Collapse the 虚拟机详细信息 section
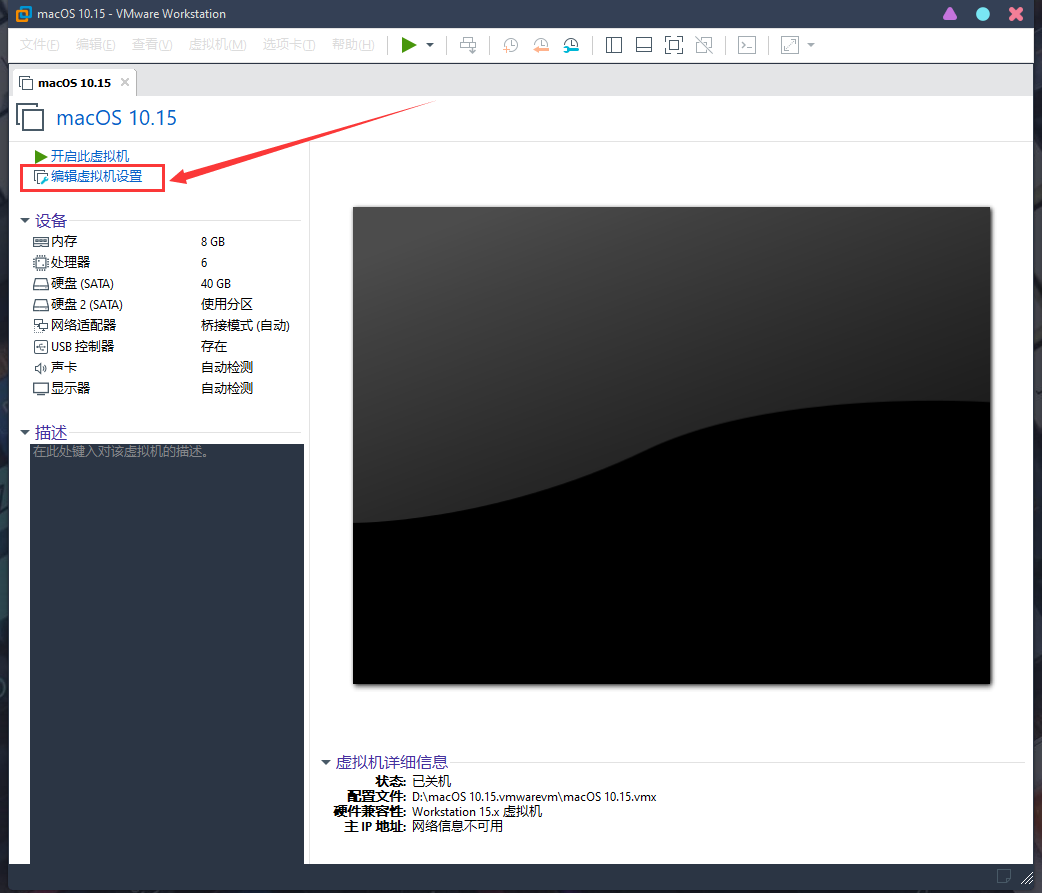Screen dimensions: 1042x893 326,762
